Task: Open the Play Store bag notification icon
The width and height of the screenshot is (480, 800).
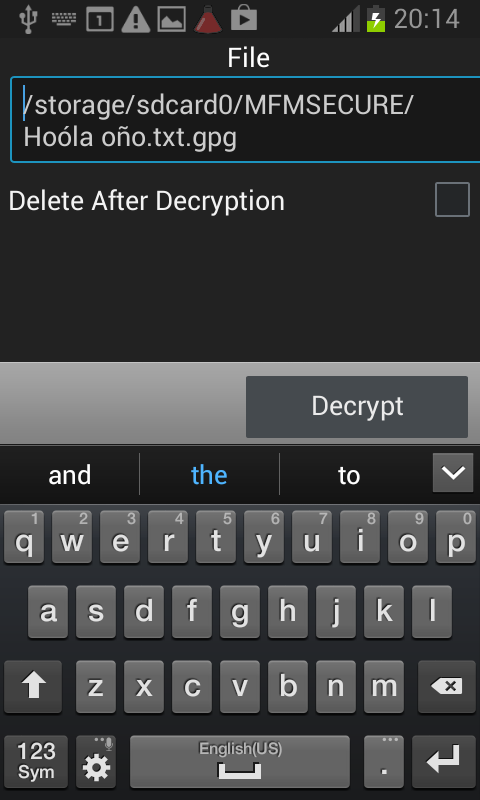Action: coord(244,19)
